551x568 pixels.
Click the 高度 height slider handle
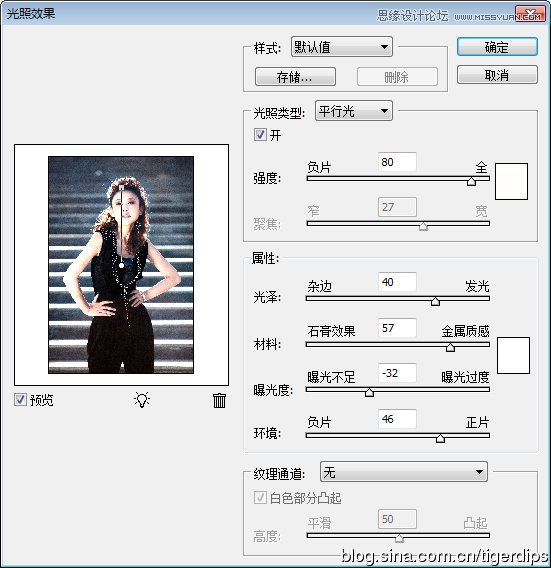pyautogui.click(x=399, y=538)
